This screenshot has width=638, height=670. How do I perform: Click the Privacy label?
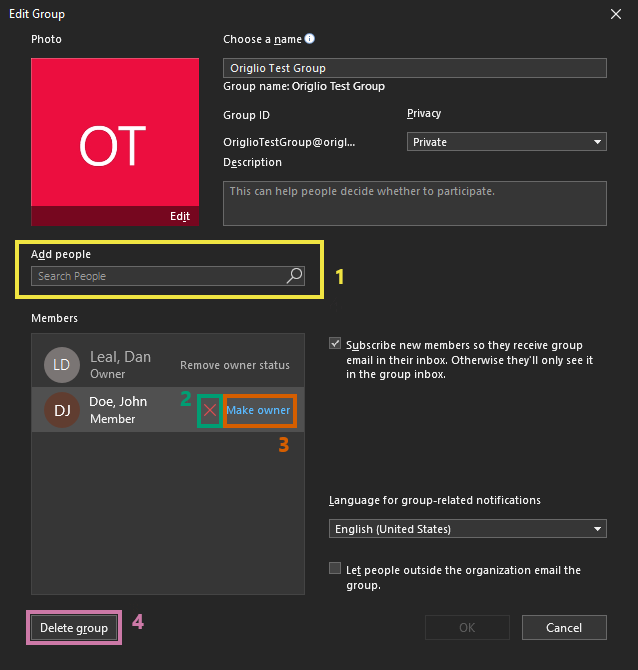pyautogui.click(x=424, y=114)
